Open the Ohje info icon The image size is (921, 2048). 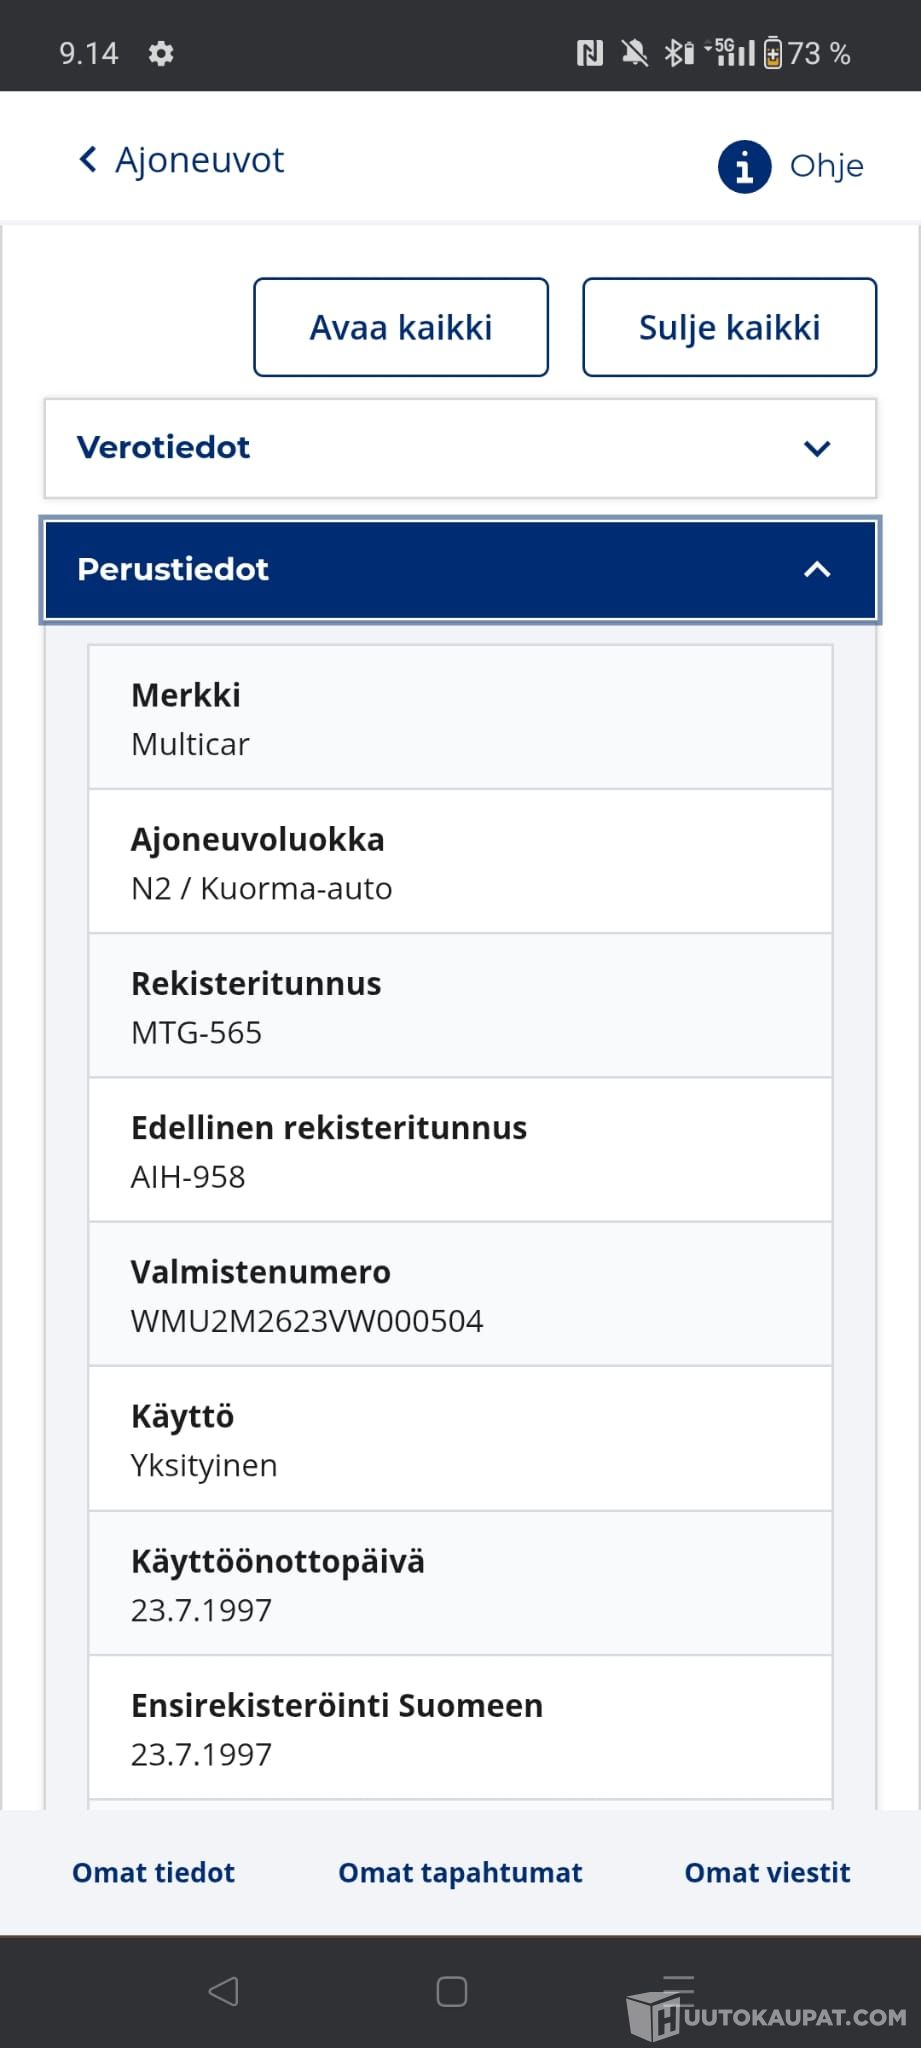tap(744, 166)
